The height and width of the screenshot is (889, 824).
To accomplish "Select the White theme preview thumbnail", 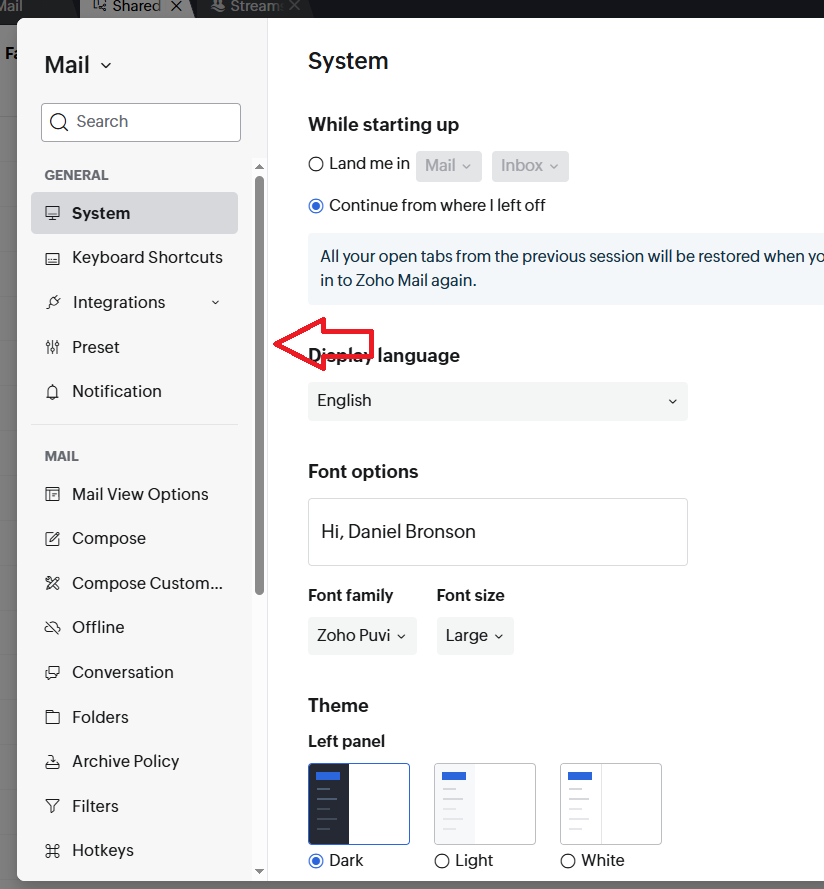I will click(x=611, y=804).
